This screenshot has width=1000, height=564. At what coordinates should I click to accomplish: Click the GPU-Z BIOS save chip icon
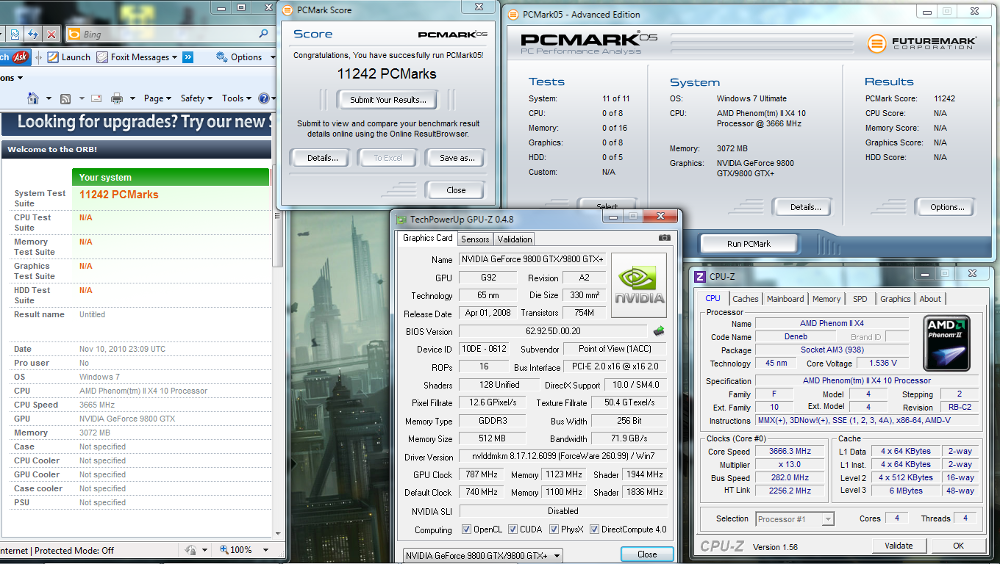point(659,330)
